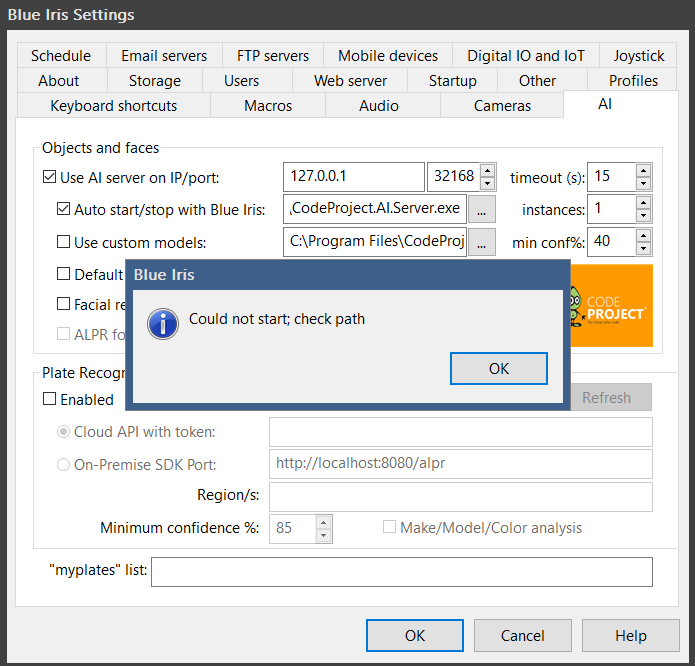Open the FTP servers tab

click(x=273, y=55)
